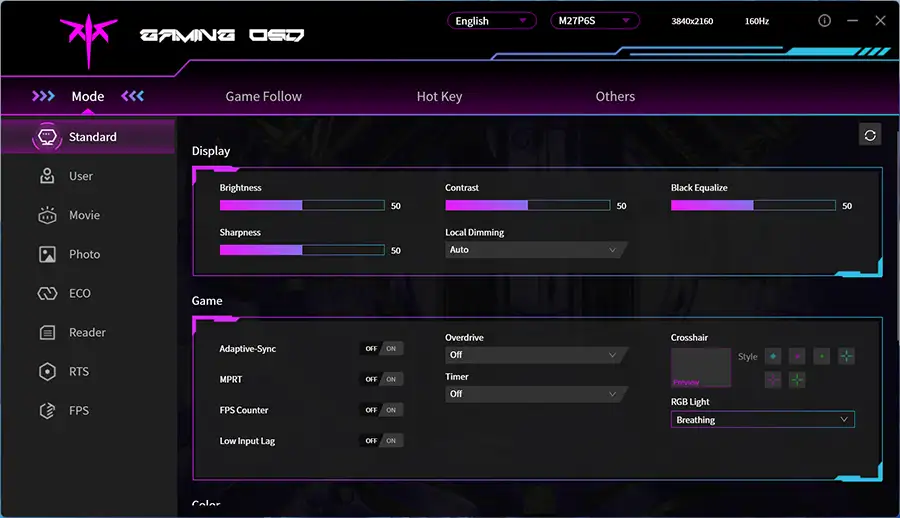Switch to ECO mode icon
The height and width of the screenshot is (518, 900).
[x=47, y=293]
